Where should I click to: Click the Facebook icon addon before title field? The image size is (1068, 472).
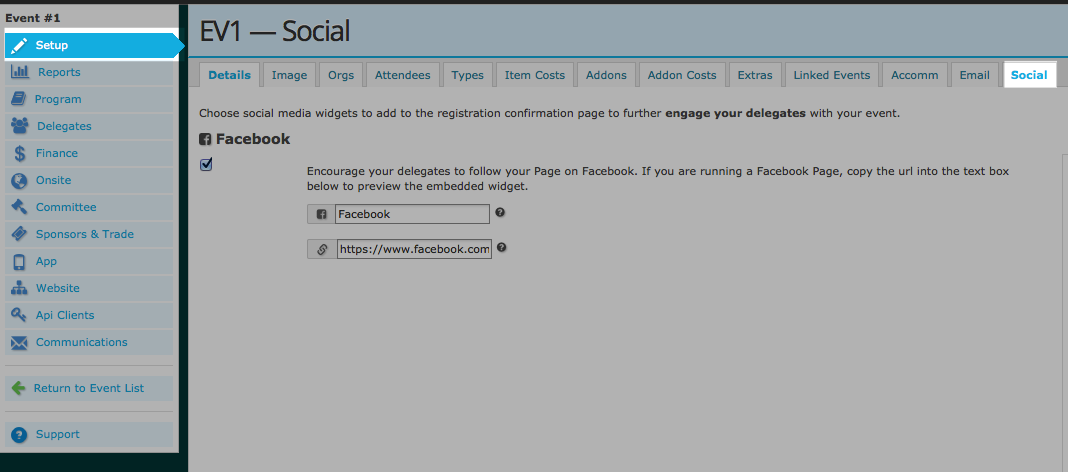coord(321,214)
